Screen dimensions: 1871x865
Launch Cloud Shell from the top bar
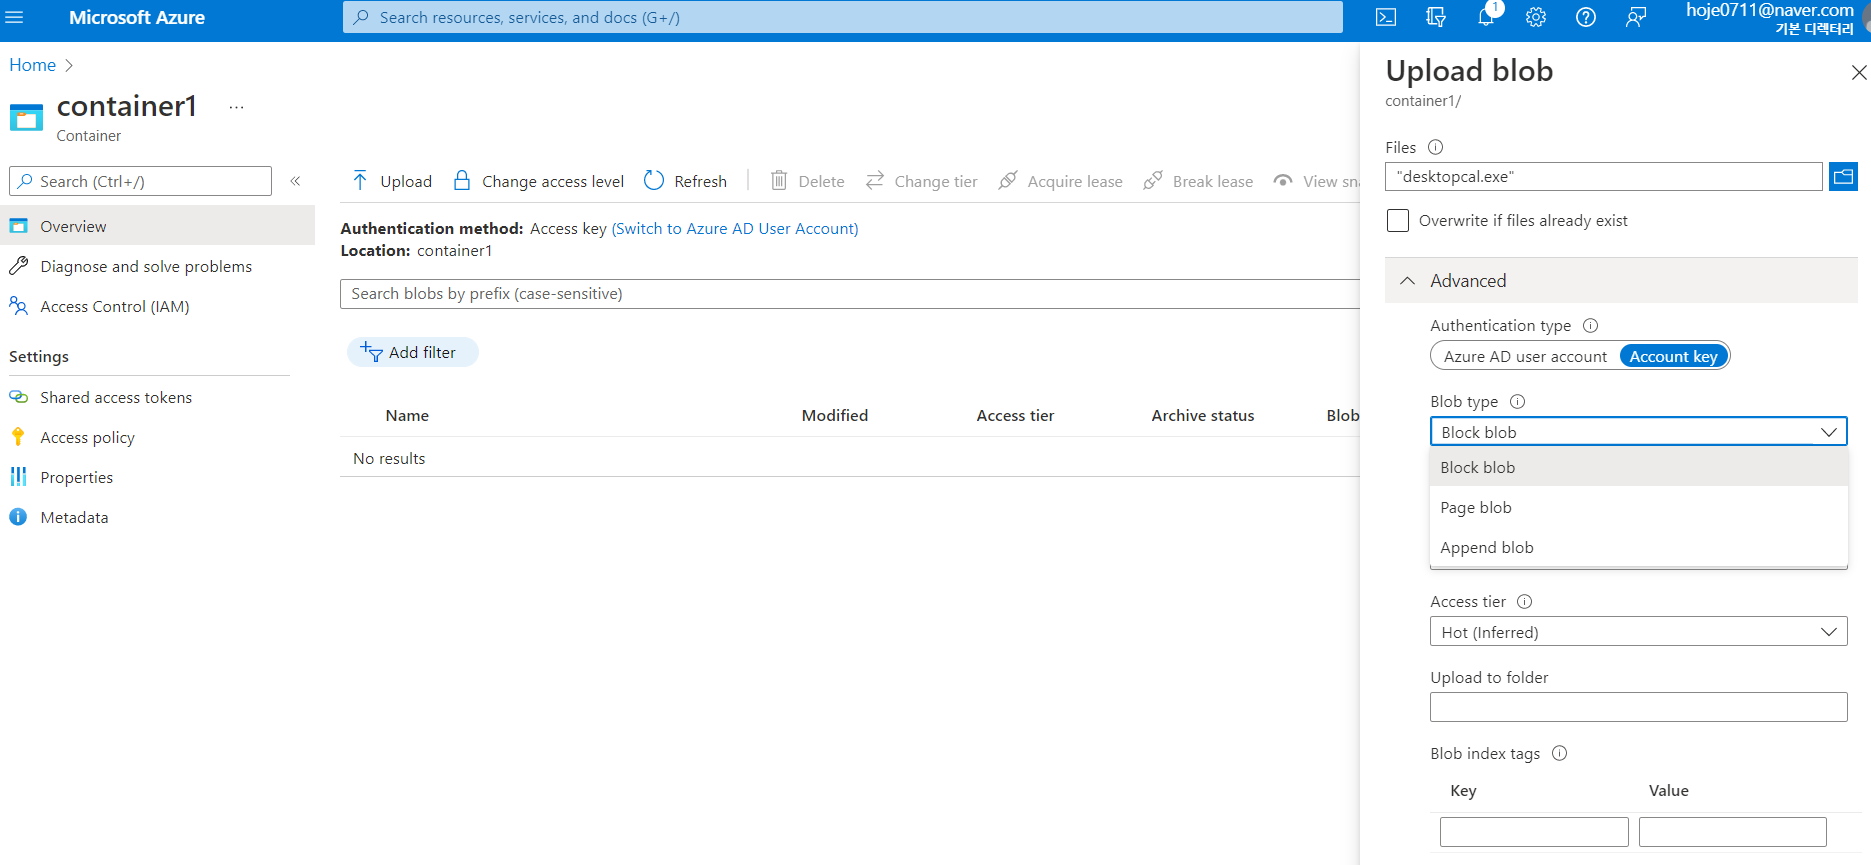click(1386, 17)
